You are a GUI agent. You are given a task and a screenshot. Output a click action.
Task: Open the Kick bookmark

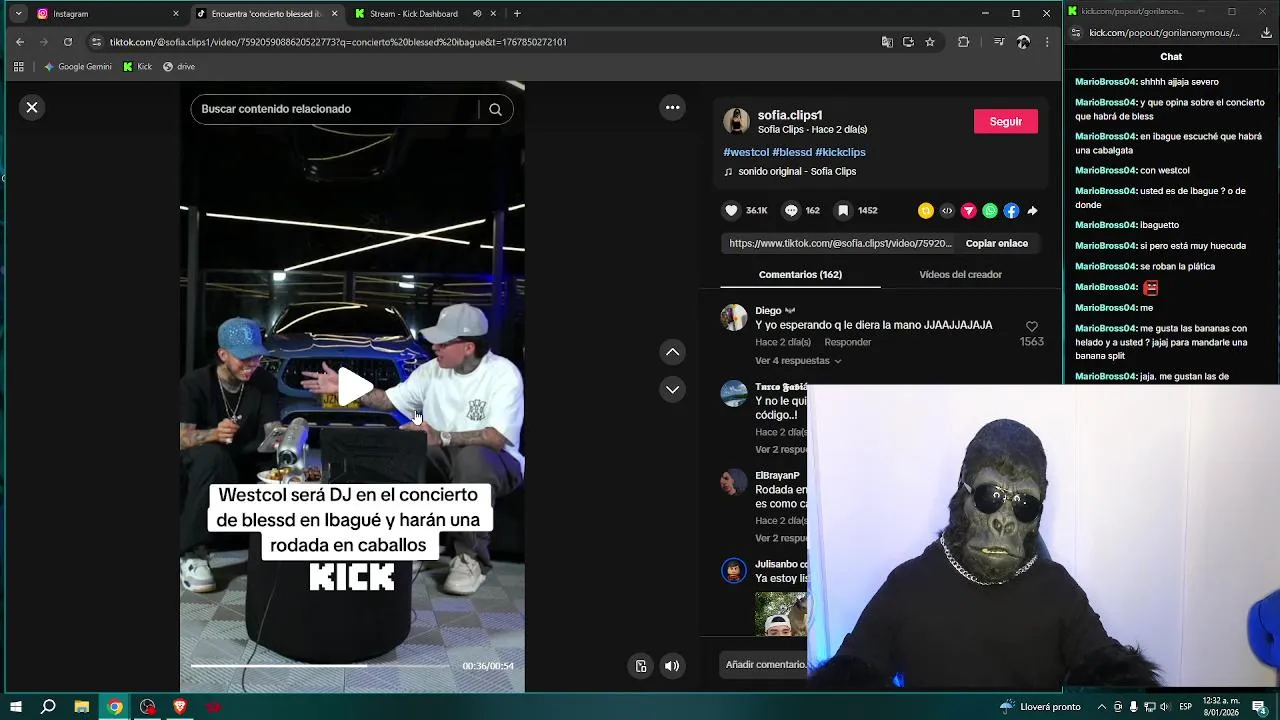tap(138, 67)
